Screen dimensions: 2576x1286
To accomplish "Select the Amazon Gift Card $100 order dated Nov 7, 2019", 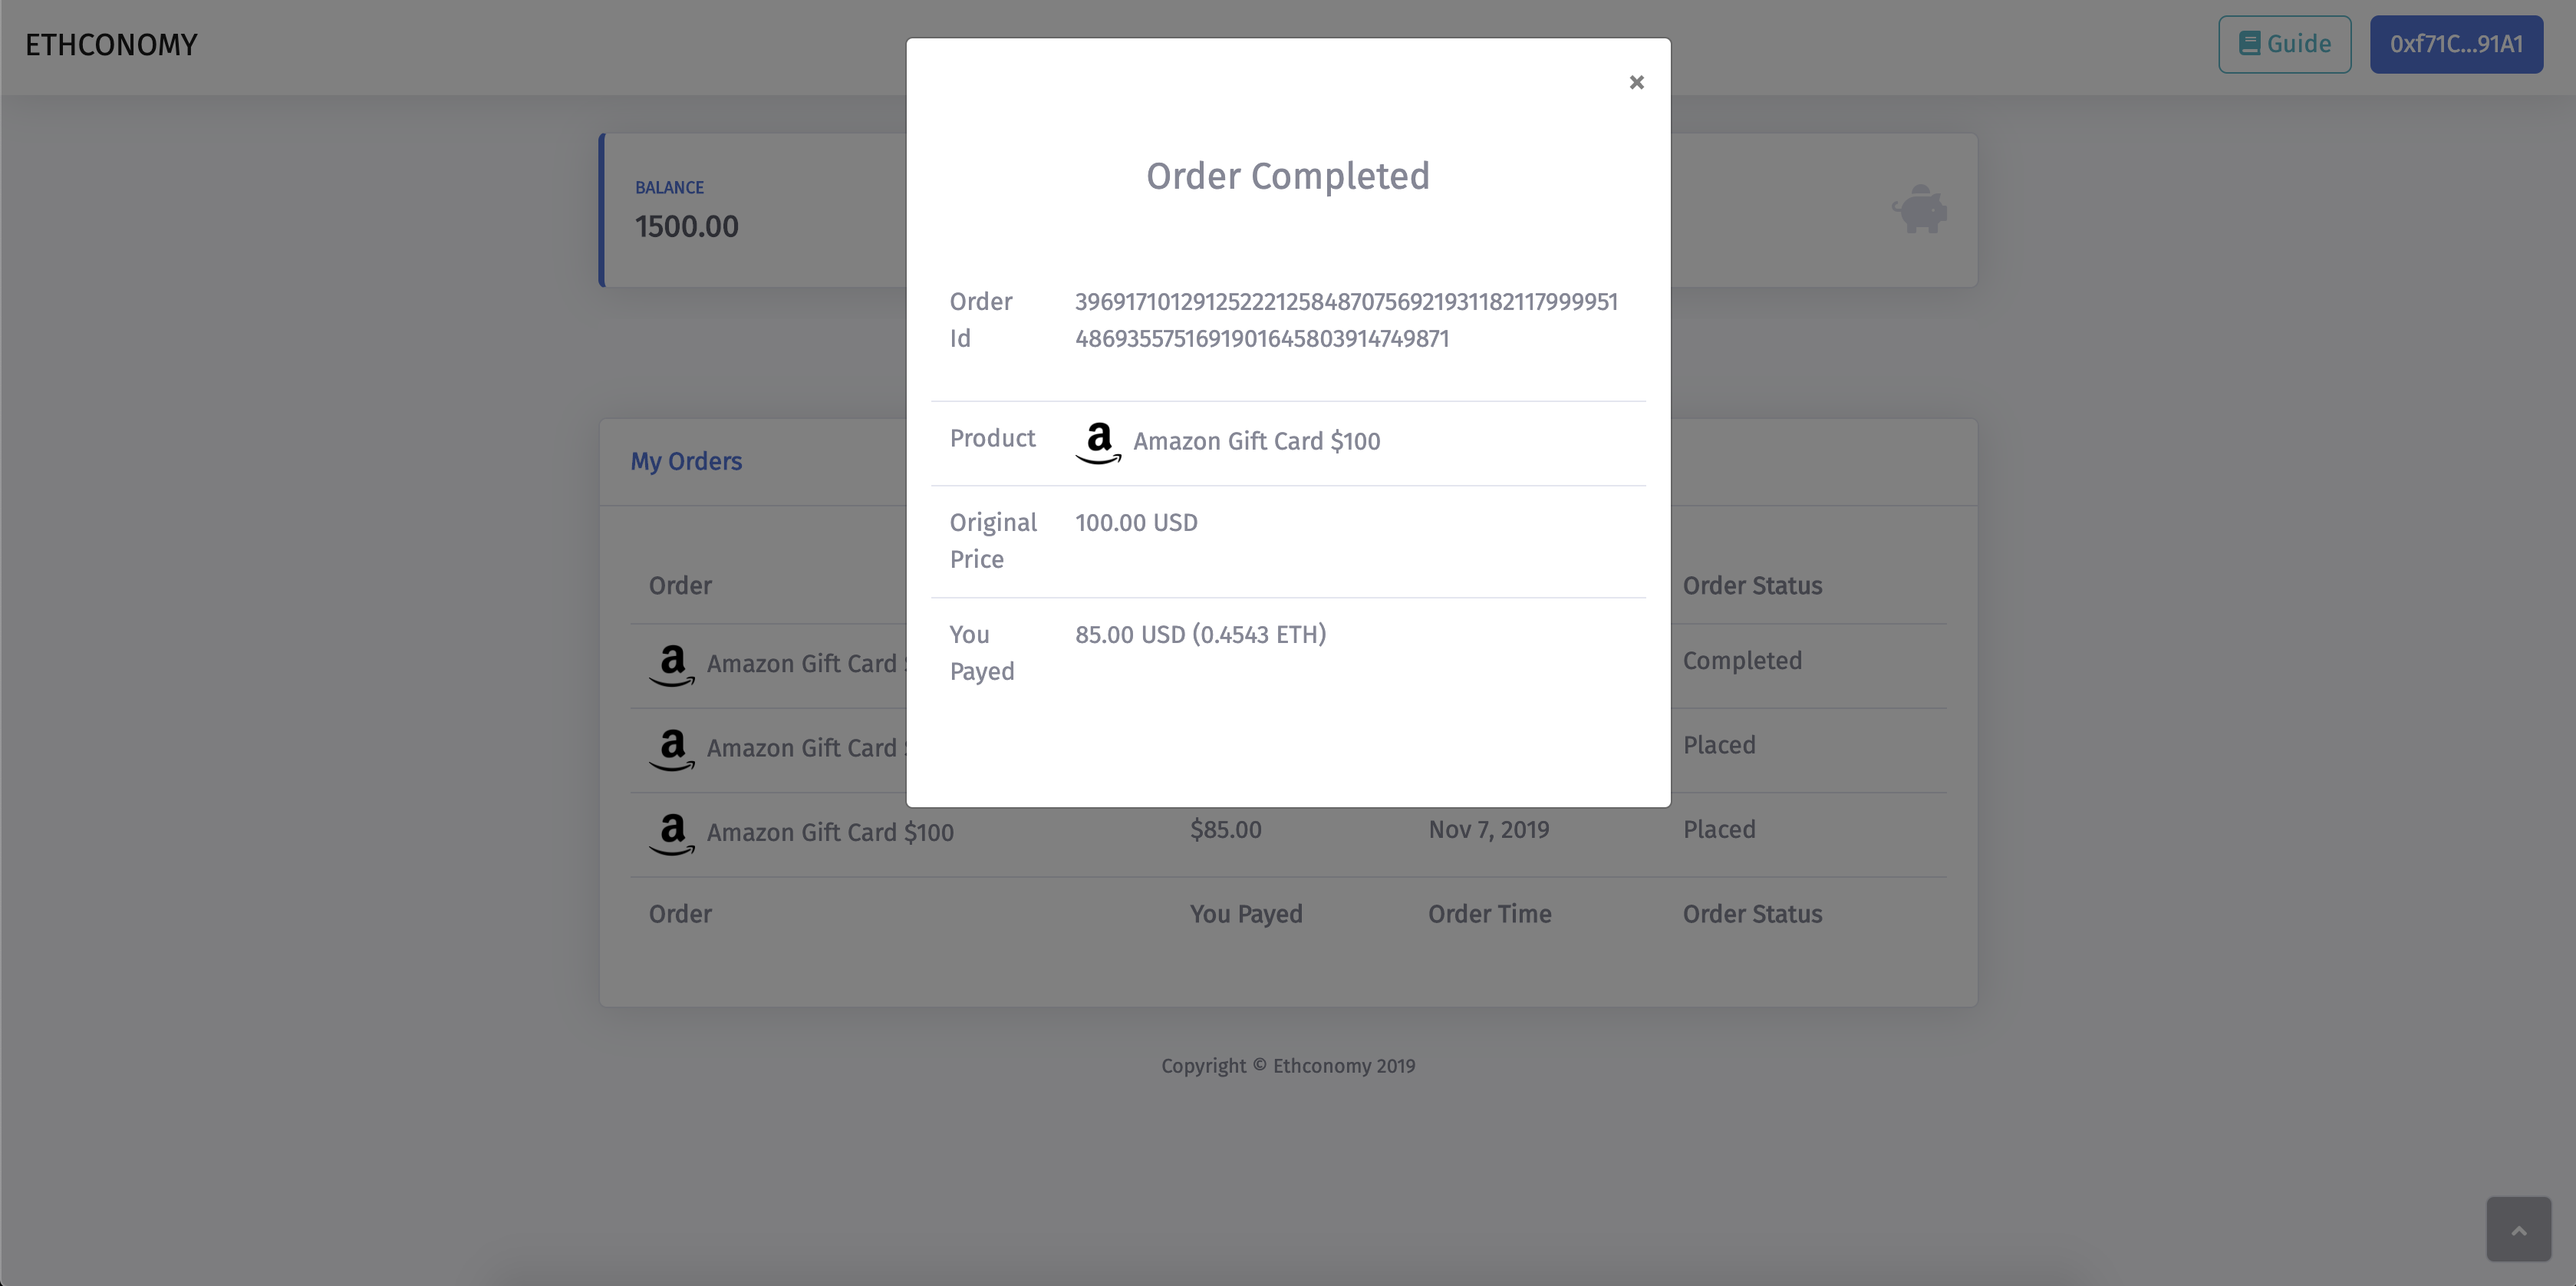I will tap(1288, 834).
